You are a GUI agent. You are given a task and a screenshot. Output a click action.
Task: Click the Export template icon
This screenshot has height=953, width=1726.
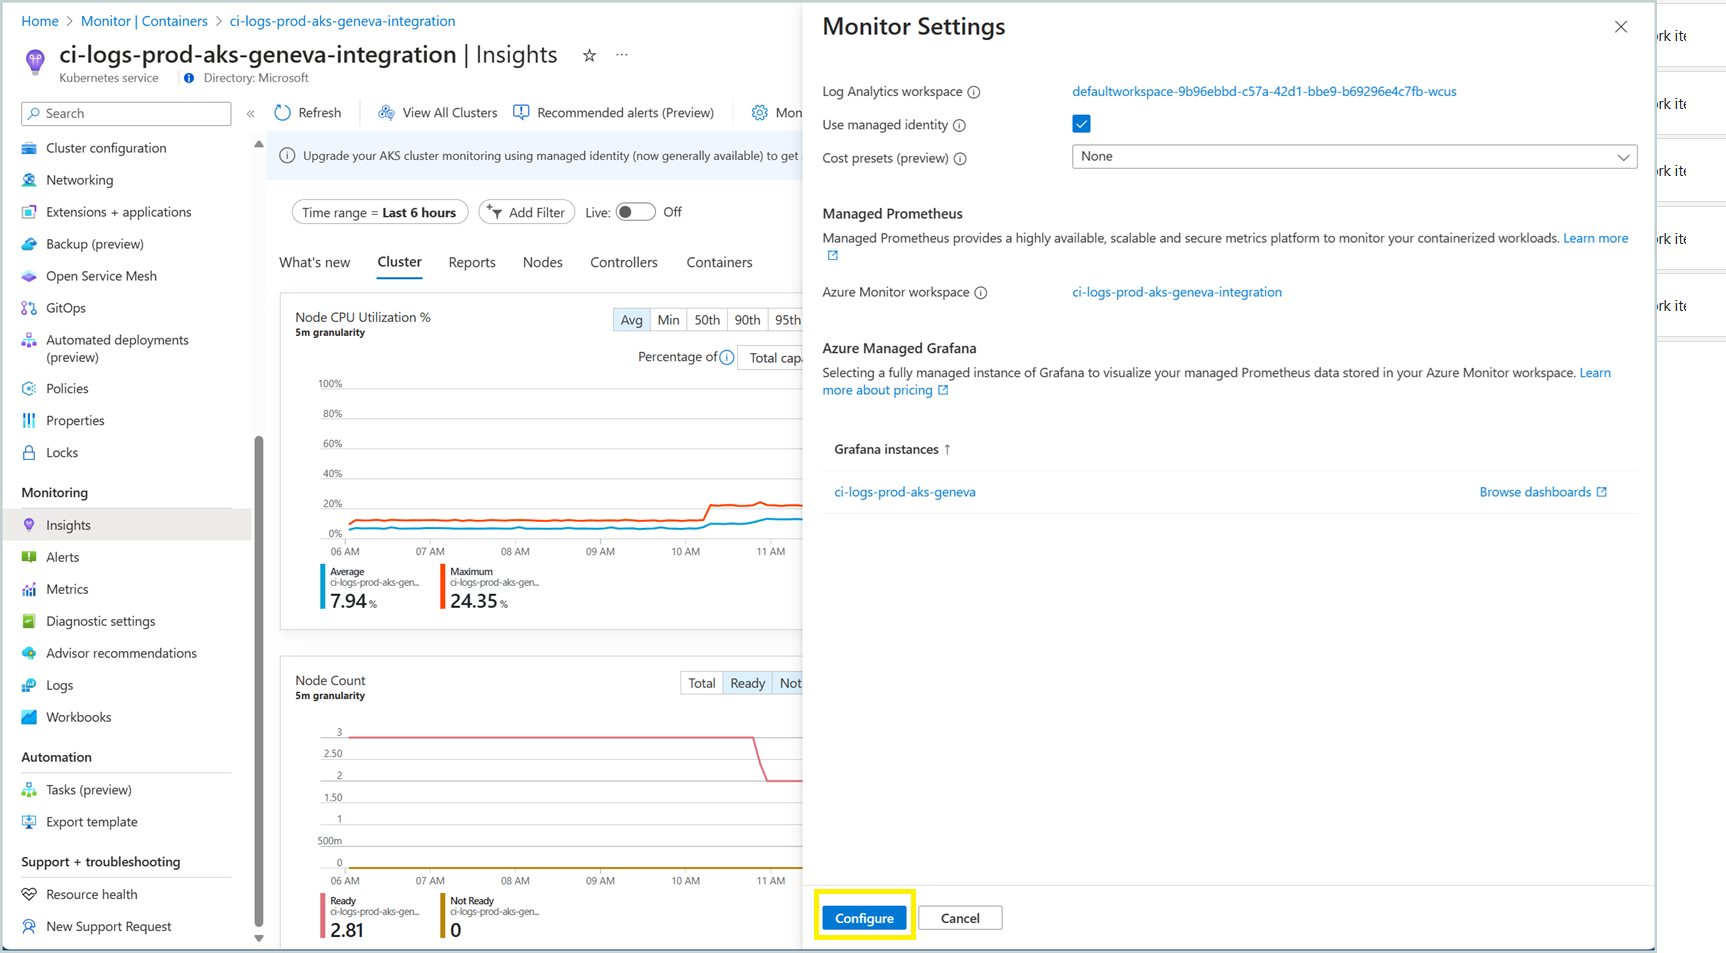29,822
